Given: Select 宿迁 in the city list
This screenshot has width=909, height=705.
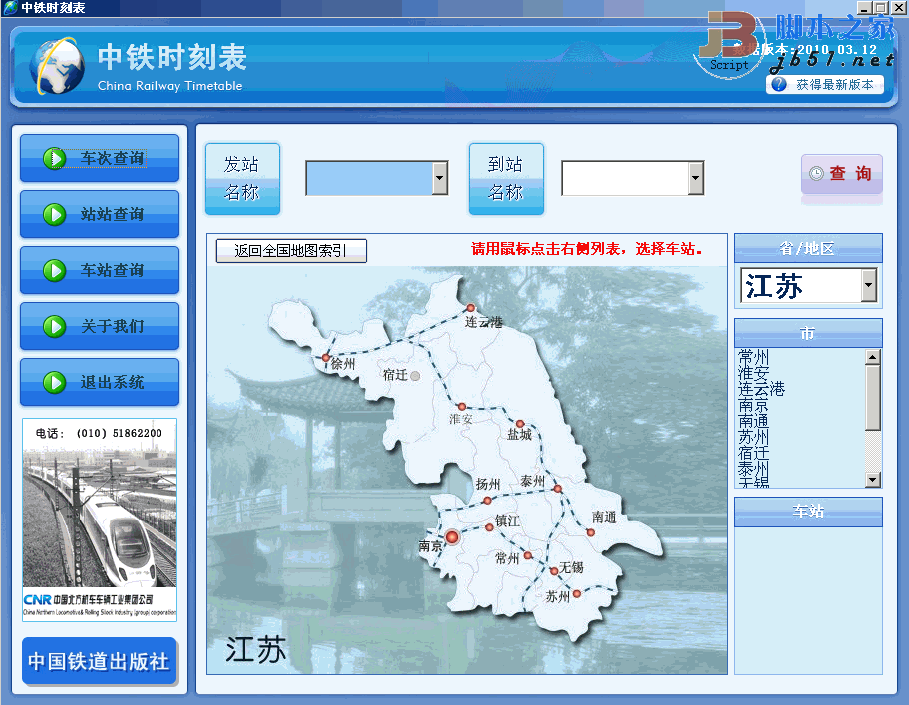Looking at the screenshot, I should click(x=753, y=454).
